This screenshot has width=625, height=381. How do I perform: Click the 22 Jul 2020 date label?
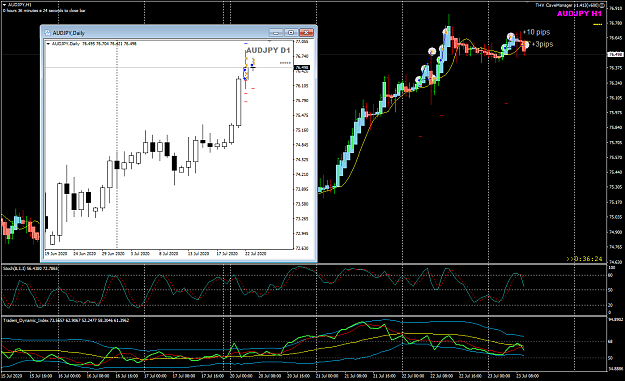(256, 253)
